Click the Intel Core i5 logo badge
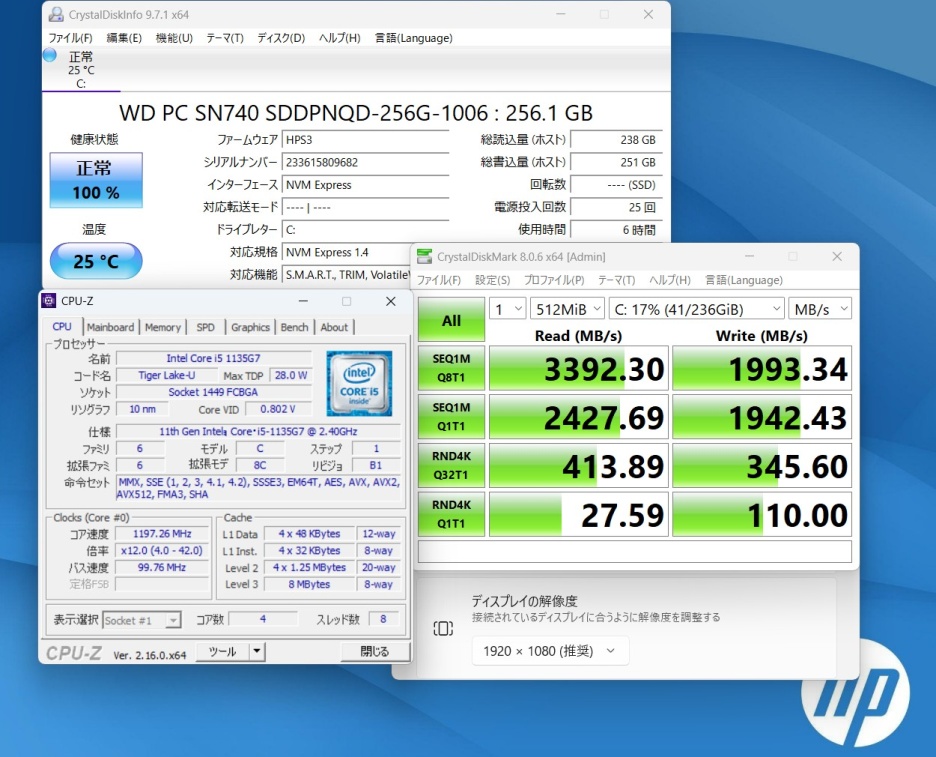936x757 pixels. point(359,383)
